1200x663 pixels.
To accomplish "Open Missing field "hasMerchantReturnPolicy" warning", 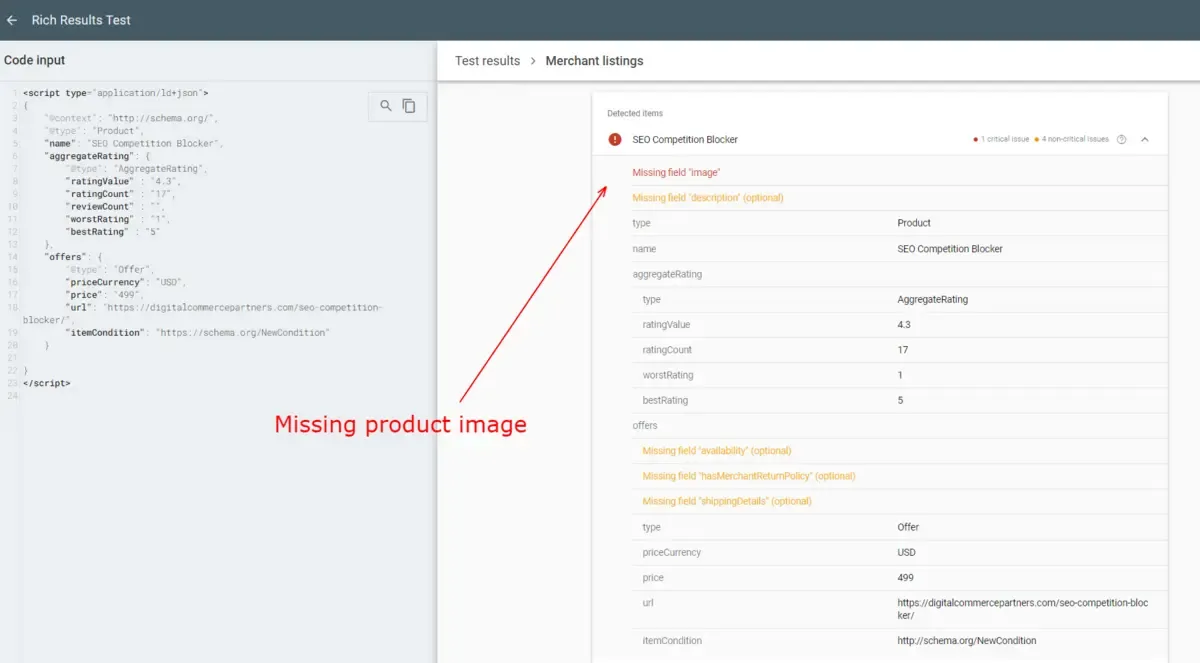I will click(x=748, y=476).
